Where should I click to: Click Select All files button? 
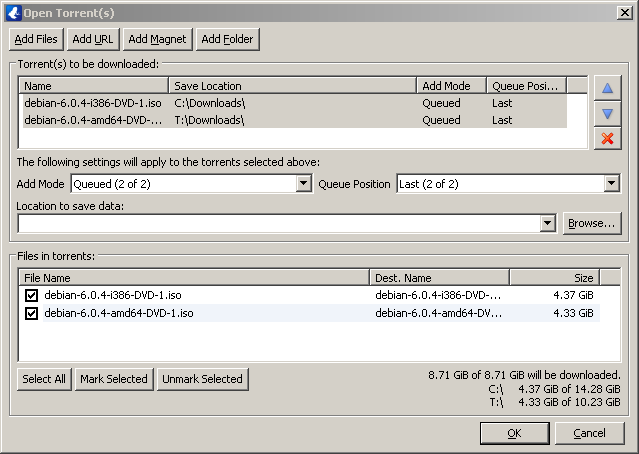(x=44, y=379)
